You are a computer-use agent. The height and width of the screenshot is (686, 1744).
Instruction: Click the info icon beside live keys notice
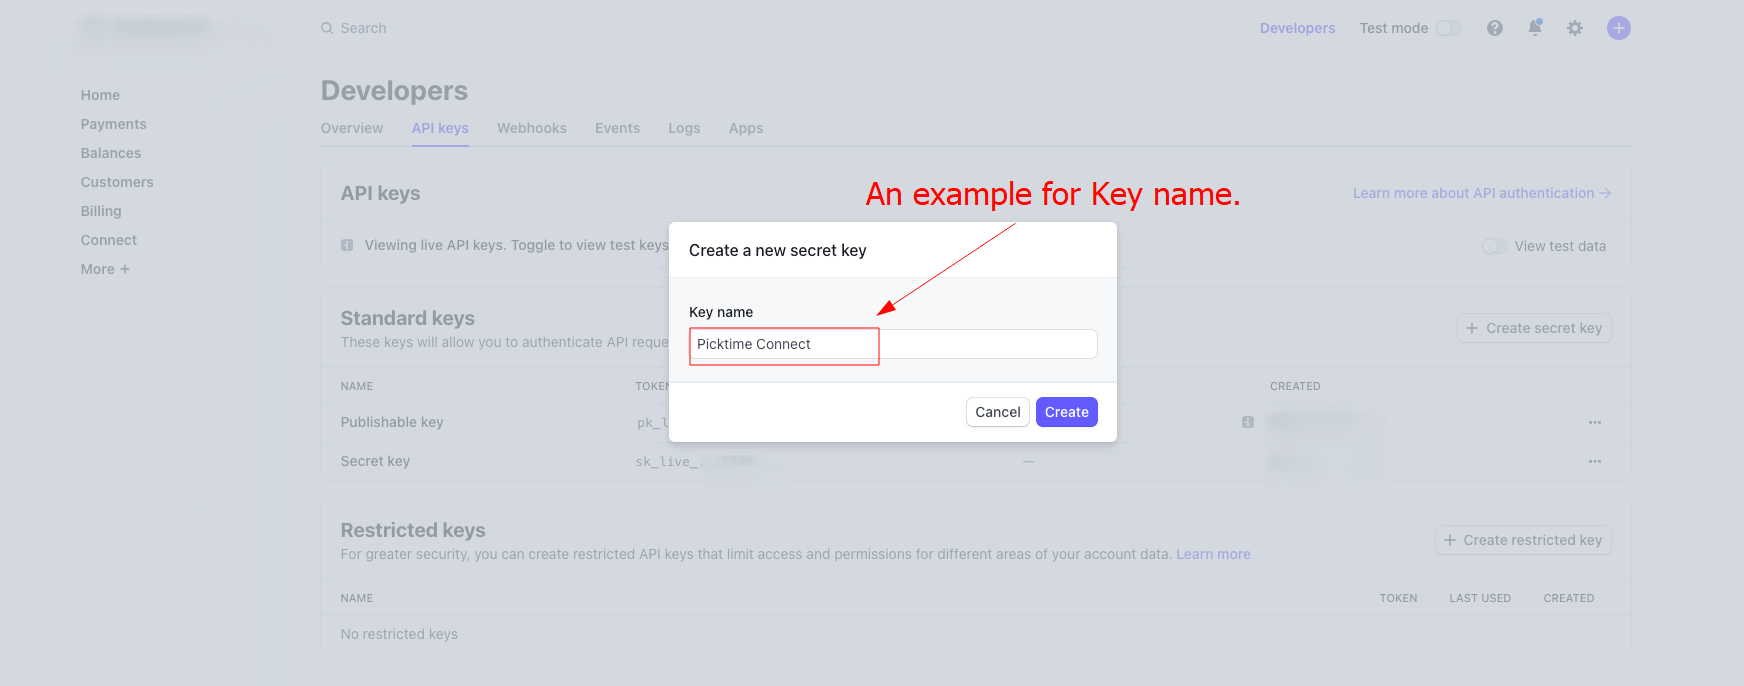[347, 245]
